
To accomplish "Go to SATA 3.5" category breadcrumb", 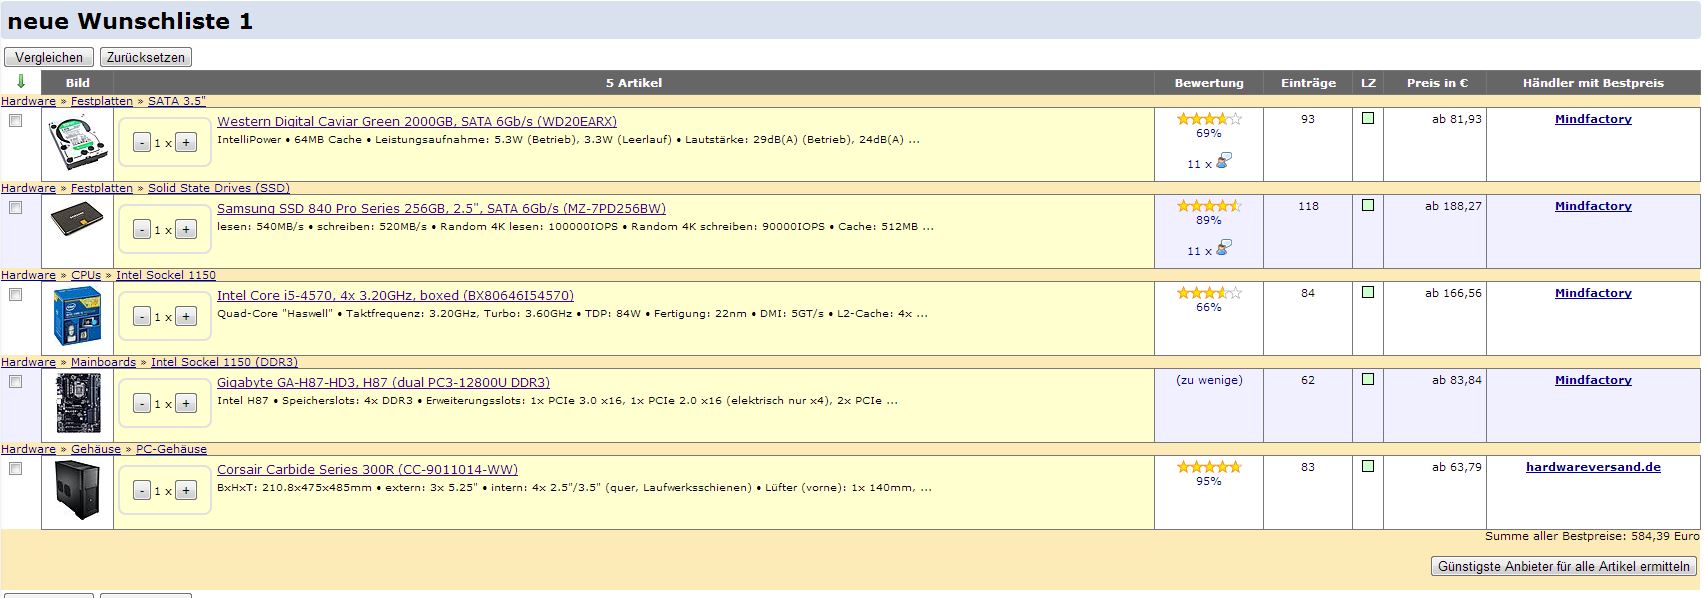I will click(x=177, y=101).
